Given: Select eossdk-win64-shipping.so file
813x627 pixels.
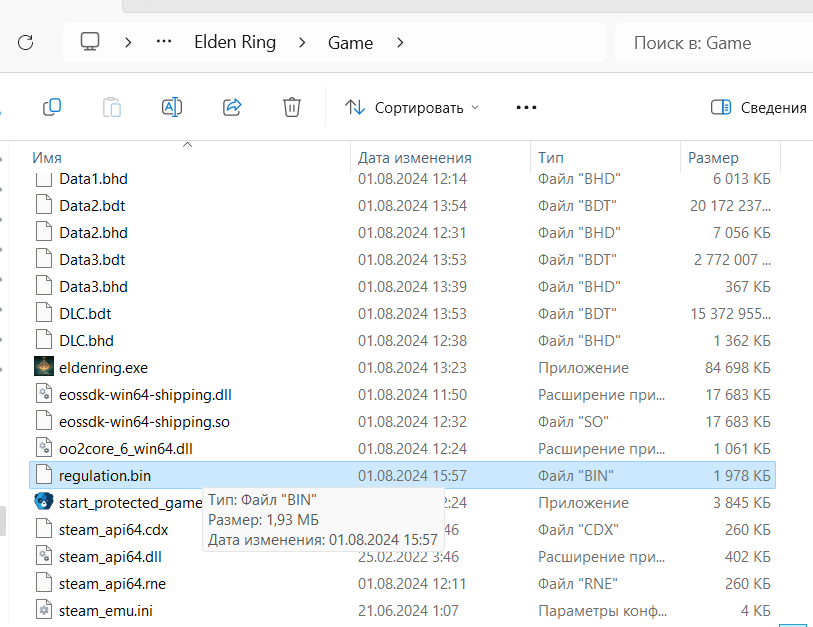Looking at the screenshot, I should [x=144, y=422].
